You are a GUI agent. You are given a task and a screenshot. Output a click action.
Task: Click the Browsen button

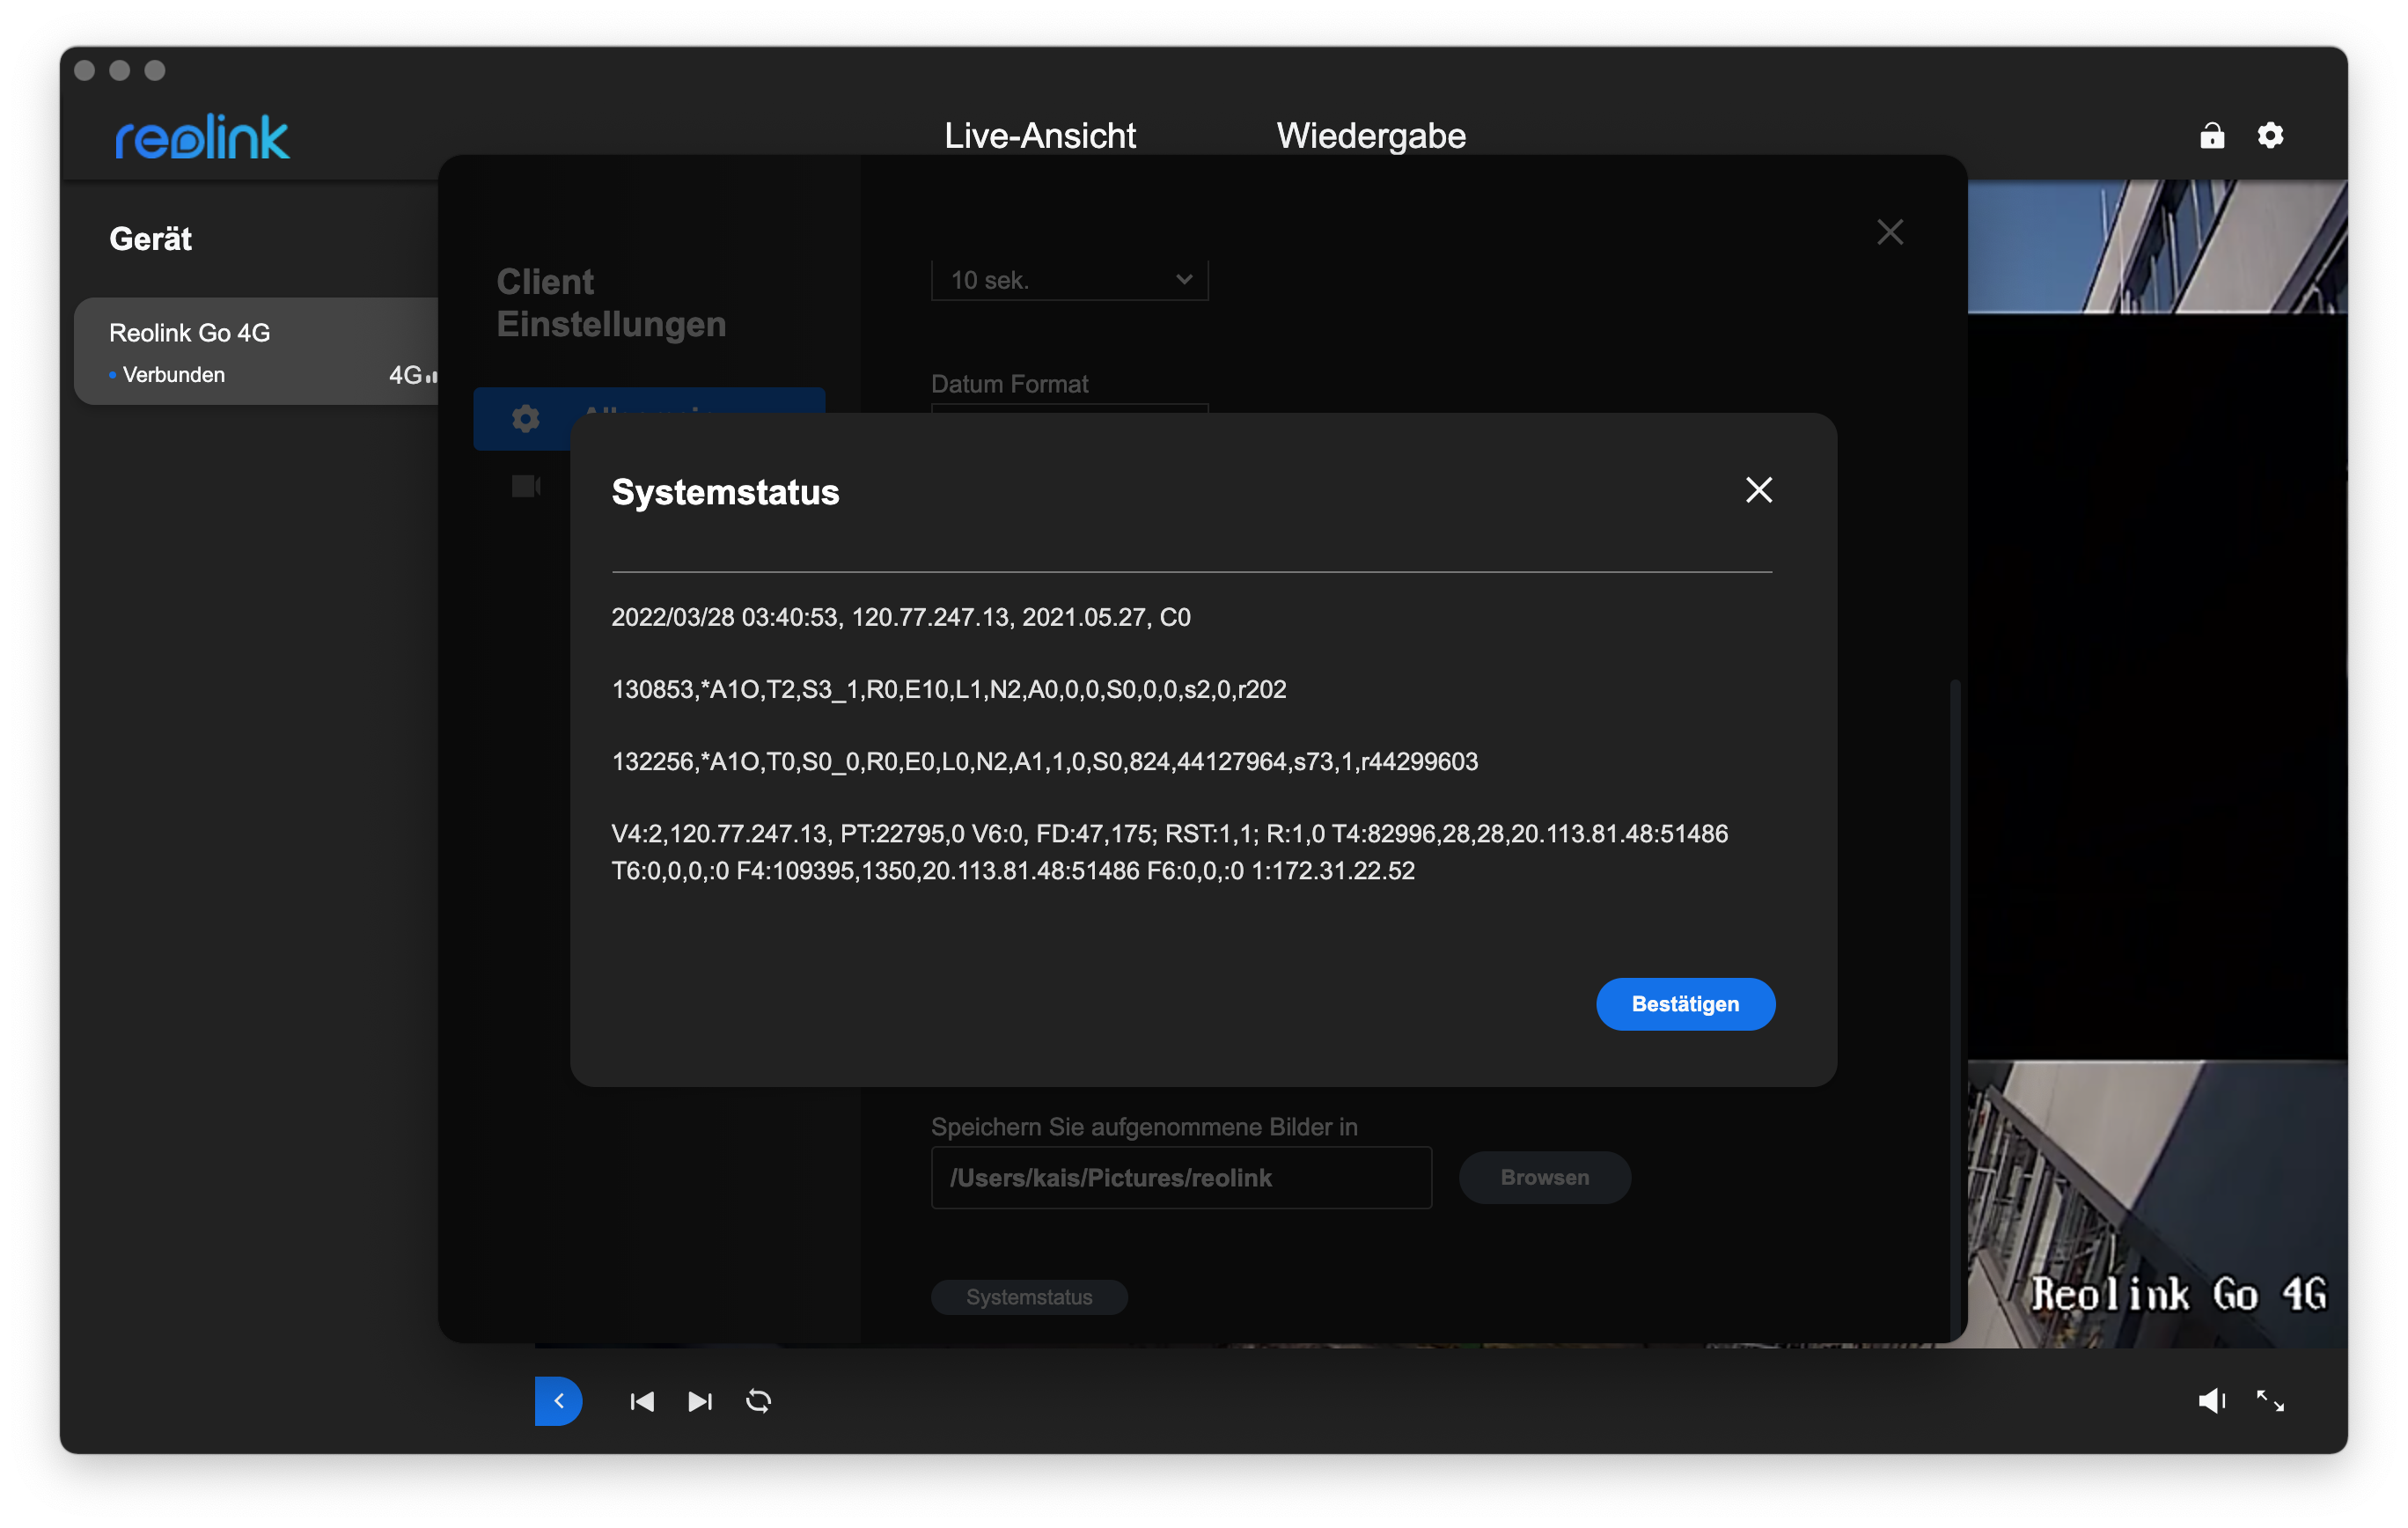(x=1544, y=1177)
